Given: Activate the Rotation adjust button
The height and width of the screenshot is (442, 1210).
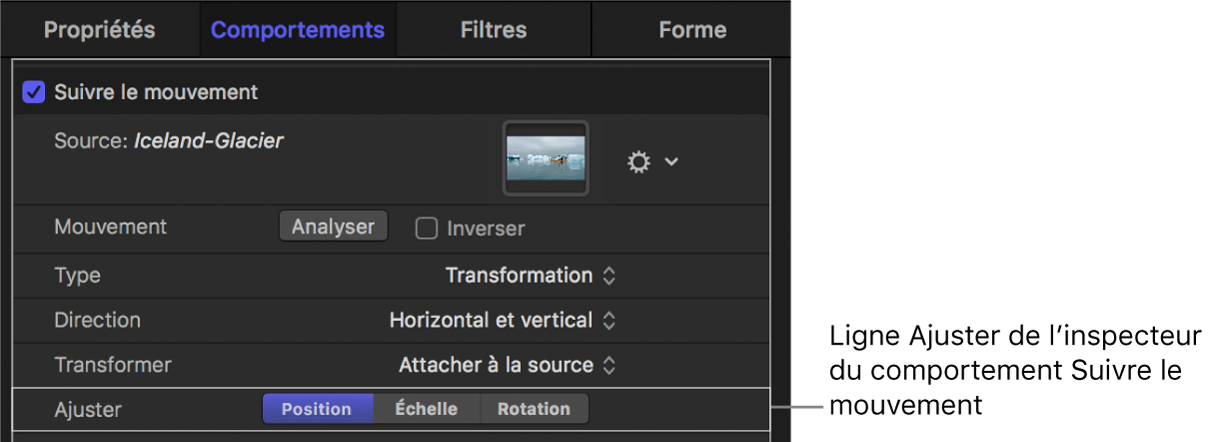Looking at the screenshot, I should [534, 409].
